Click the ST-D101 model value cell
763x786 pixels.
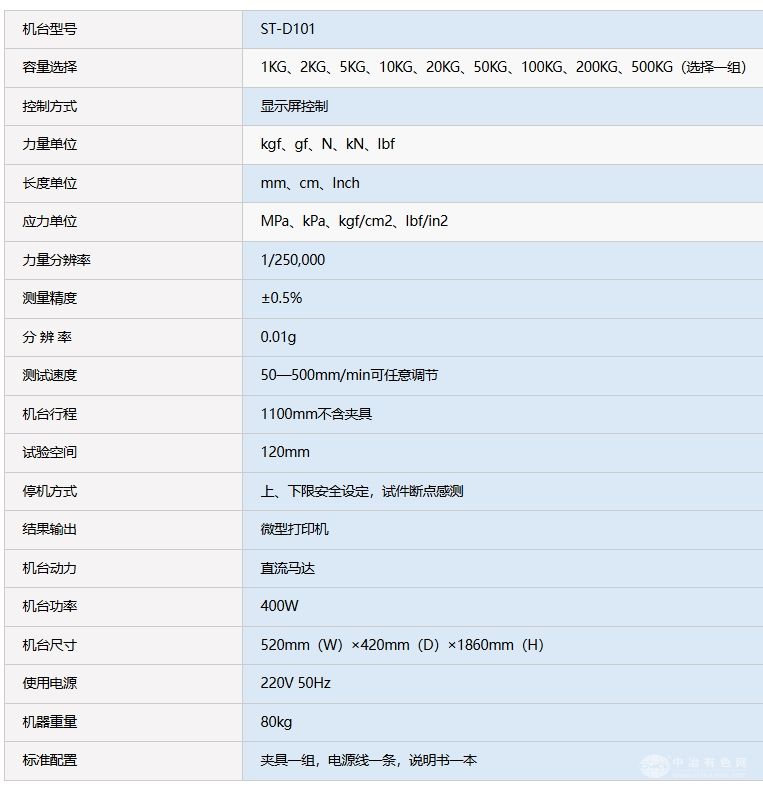pos(288,29)
